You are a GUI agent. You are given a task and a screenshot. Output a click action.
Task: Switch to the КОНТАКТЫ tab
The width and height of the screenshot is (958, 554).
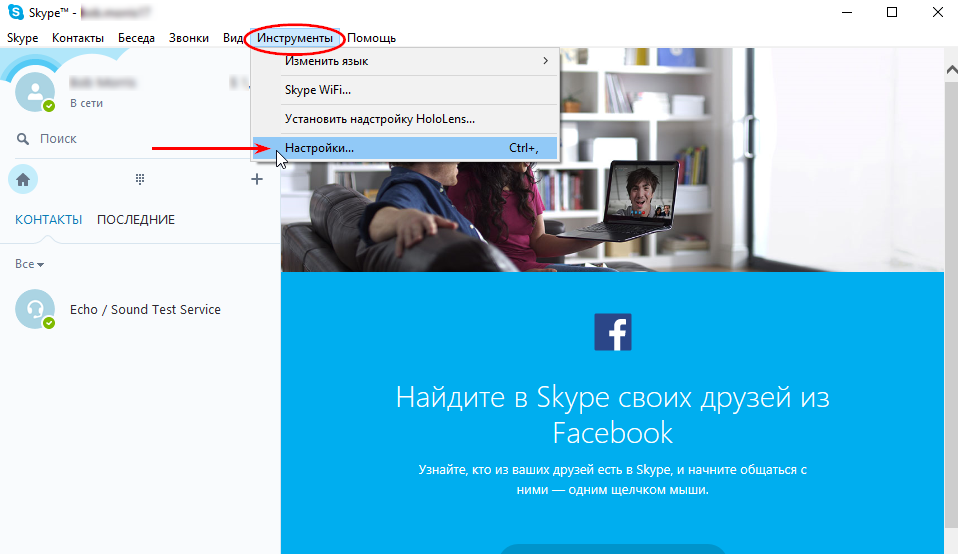48,220
